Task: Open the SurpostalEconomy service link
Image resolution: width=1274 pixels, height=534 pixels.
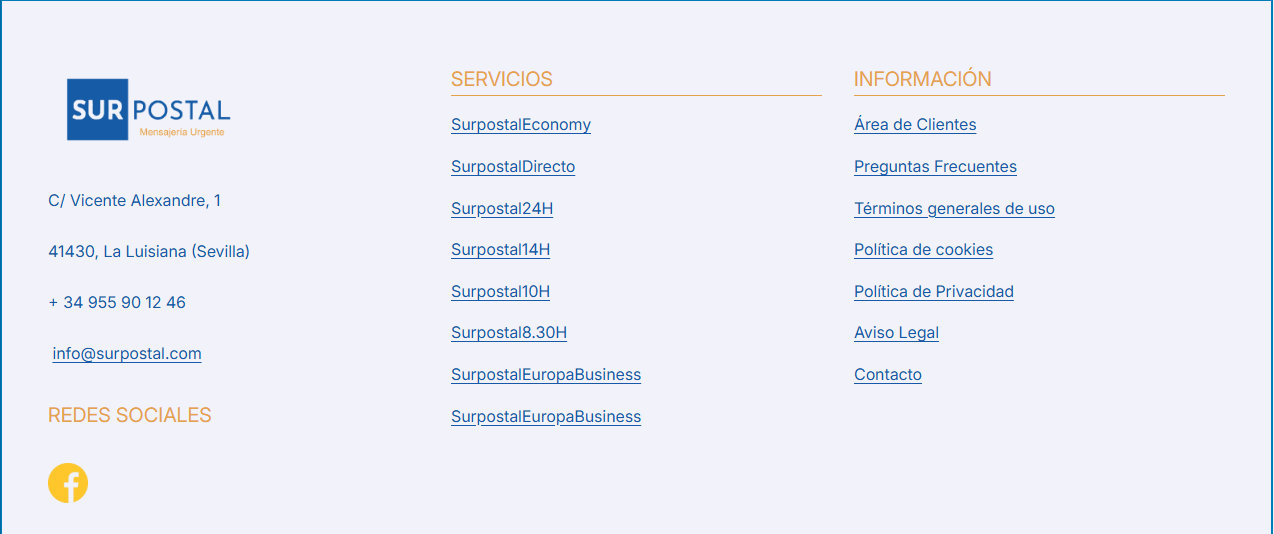Action: coord(521,125)
